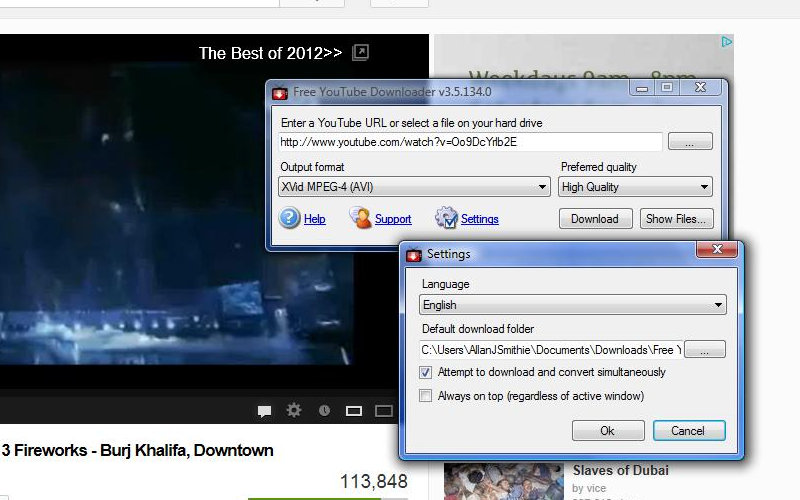Open Slaves of Dubai video thumbnail
This screenshot has width=800, height=500.
pos(503,482)
